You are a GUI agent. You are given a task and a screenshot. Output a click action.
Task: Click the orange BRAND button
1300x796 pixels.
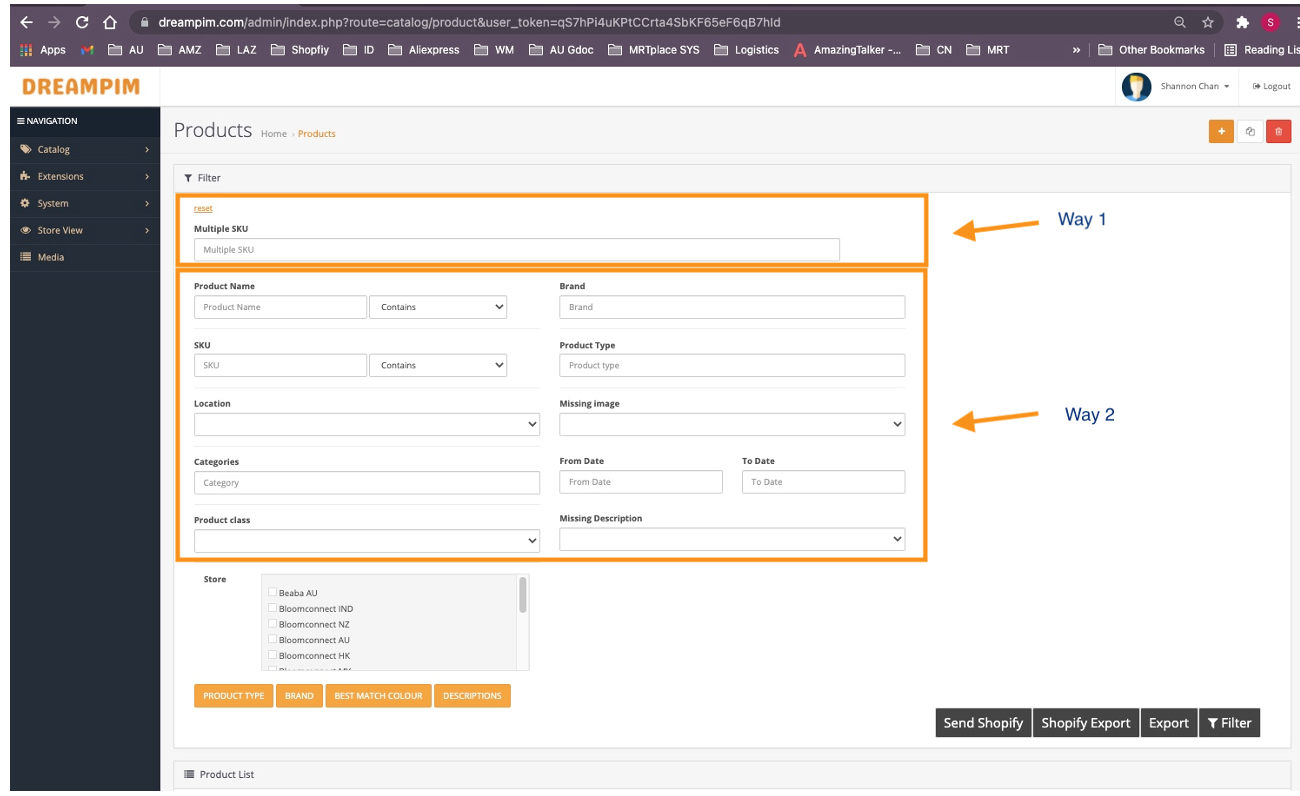tap(299, 696)
